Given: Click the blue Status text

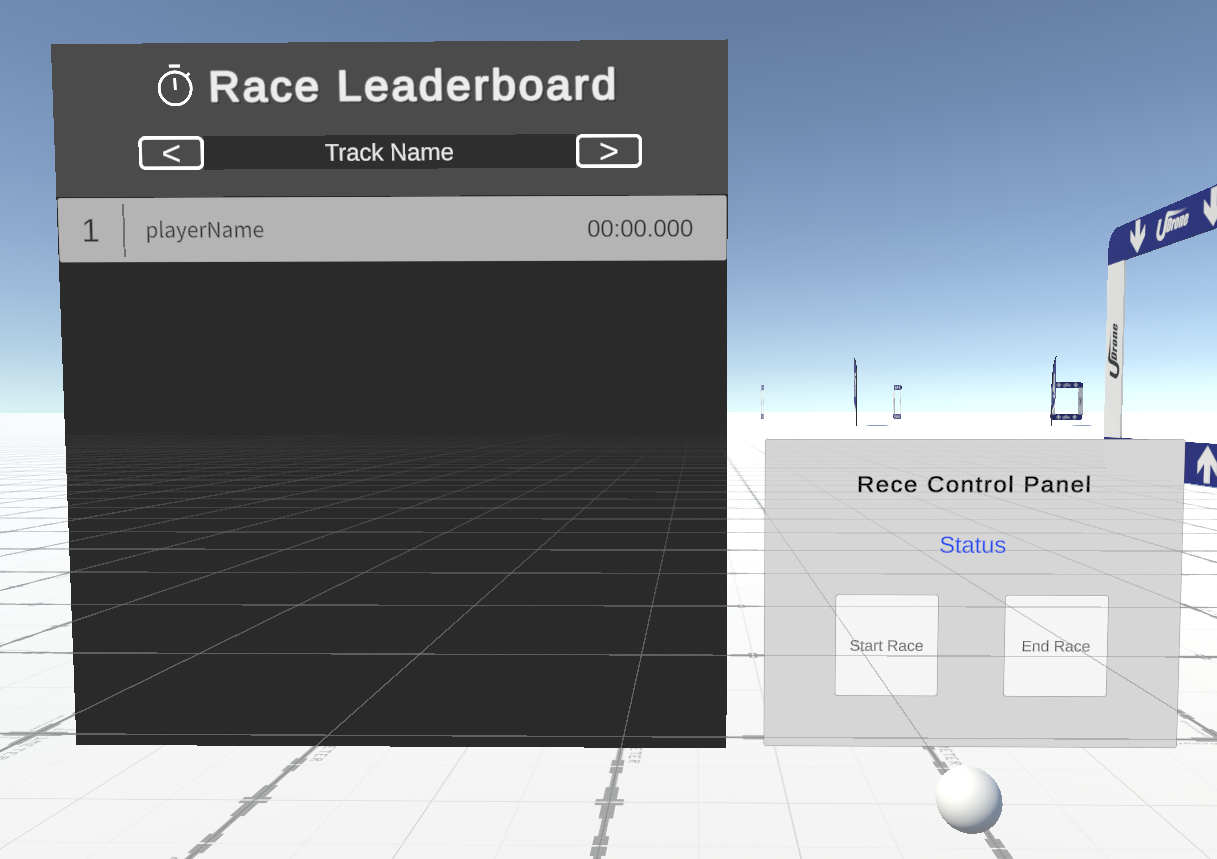Looking at the screenshot, I should (972, 545).
